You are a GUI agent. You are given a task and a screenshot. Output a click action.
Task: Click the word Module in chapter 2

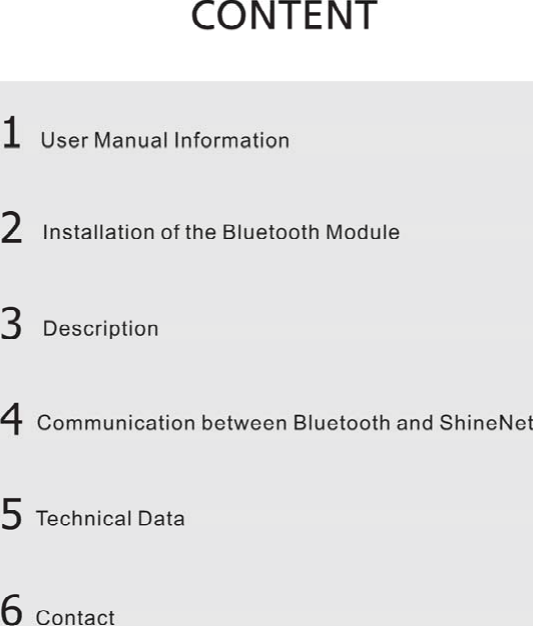point(363,232)
